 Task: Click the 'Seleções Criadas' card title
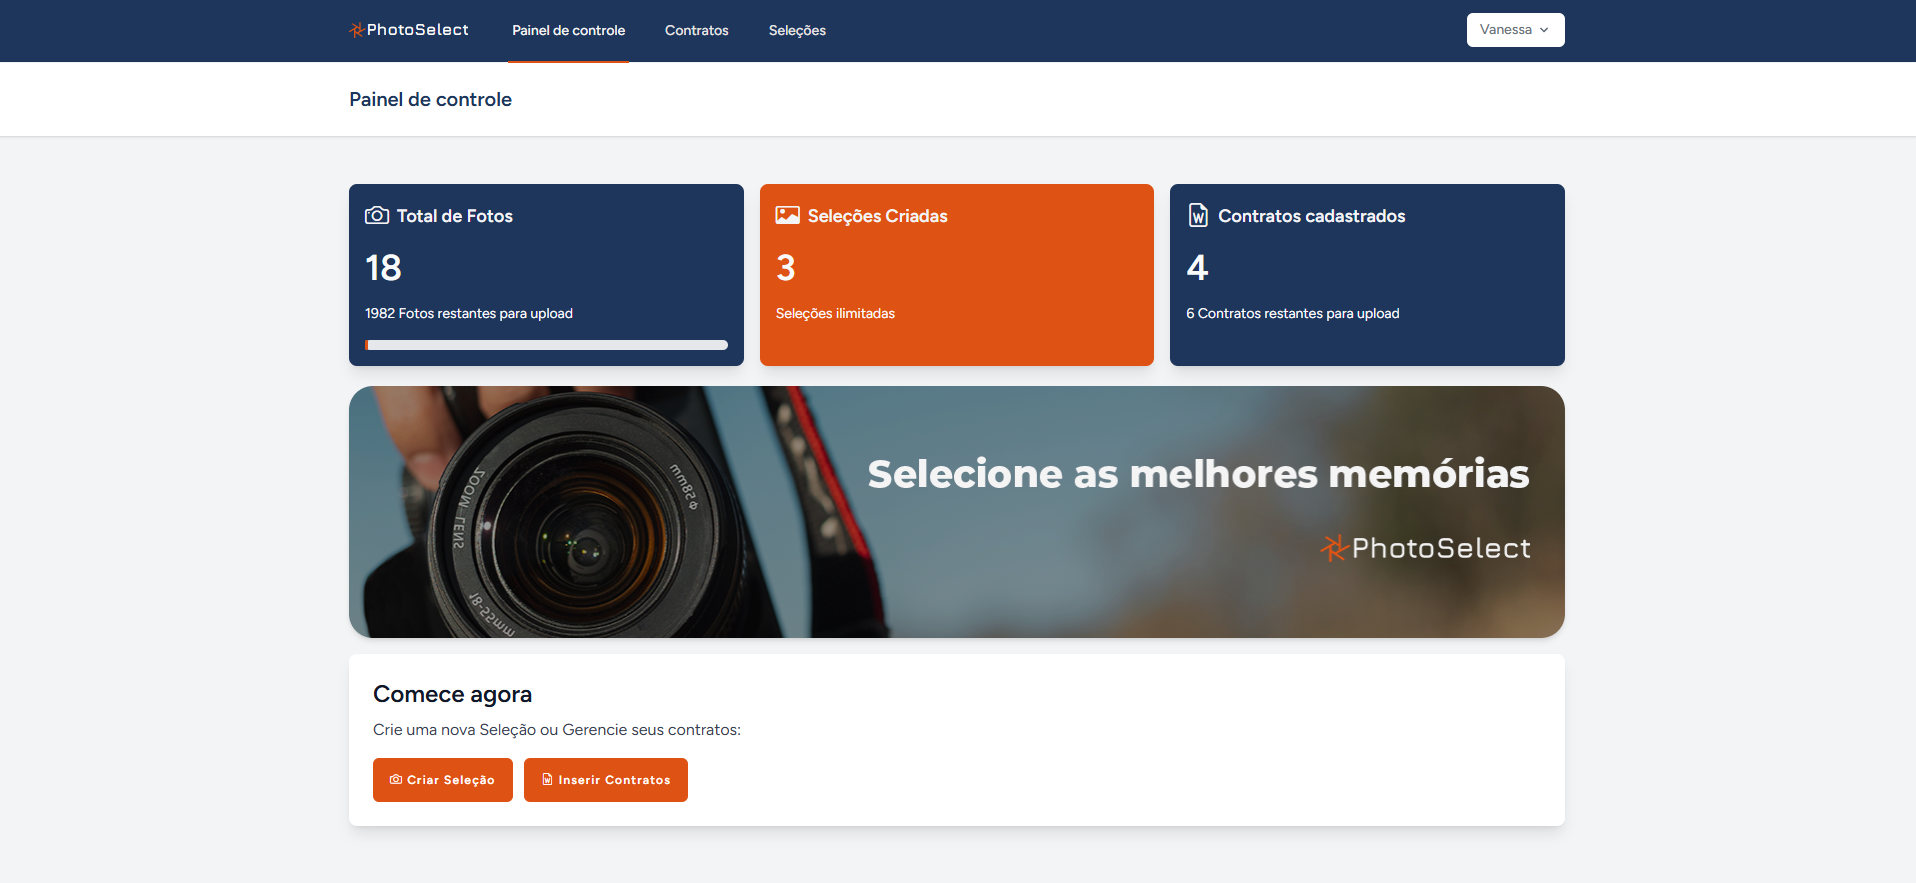(878, 216)
